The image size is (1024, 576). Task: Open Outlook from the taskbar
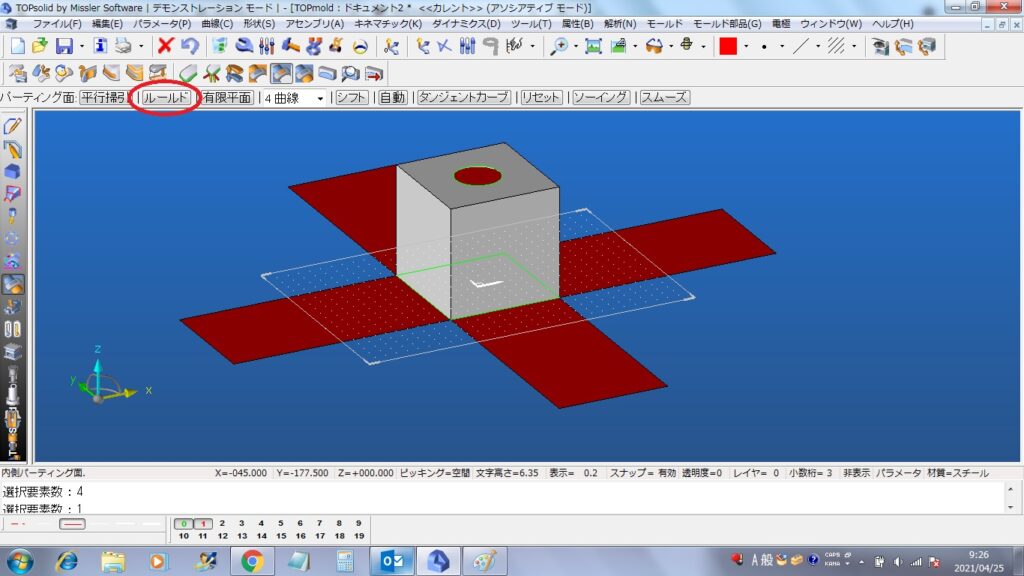[x=392, y=561]
